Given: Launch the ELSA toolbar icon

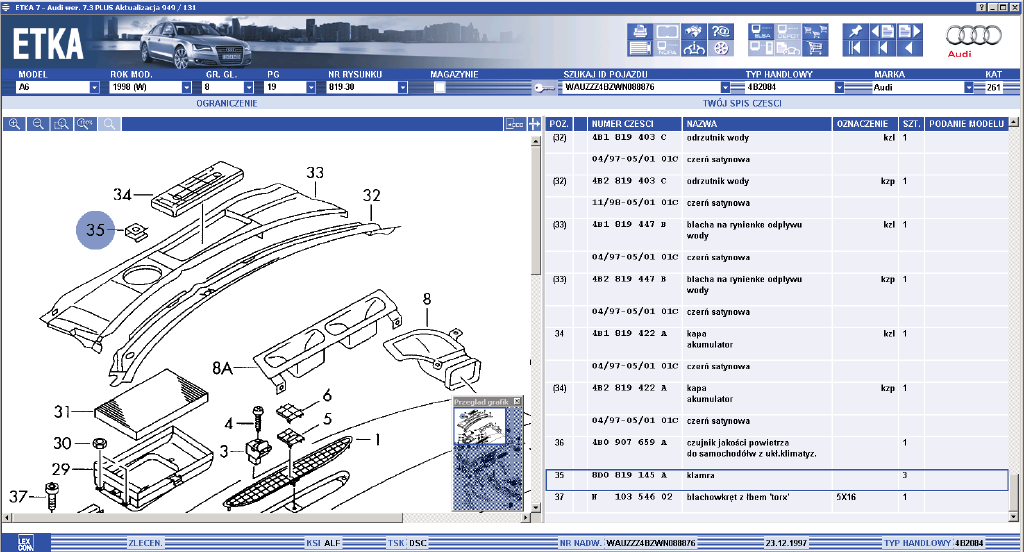Looking at the screenshot, I should pos(761,31).
